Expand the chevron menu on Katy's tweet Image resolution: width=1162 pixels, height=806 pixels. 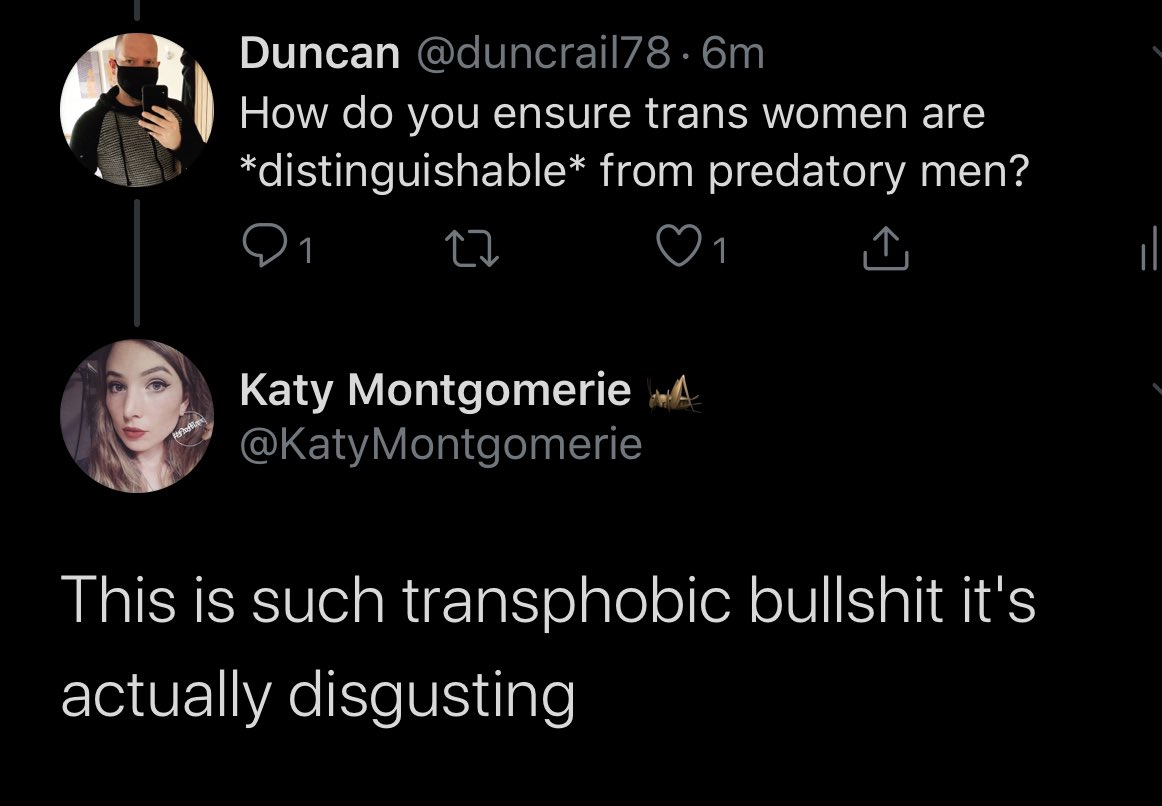pyautogui.click(x=1156, y=389)
